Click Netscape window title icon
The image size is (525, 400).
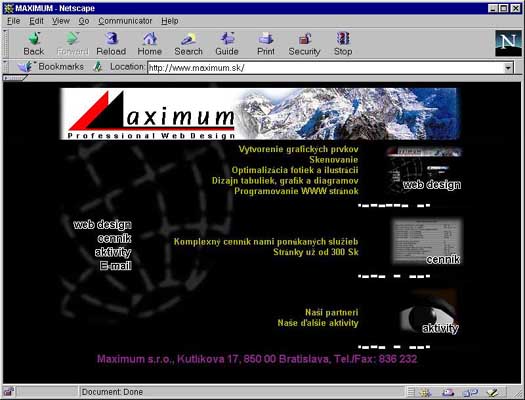point(8,8)
